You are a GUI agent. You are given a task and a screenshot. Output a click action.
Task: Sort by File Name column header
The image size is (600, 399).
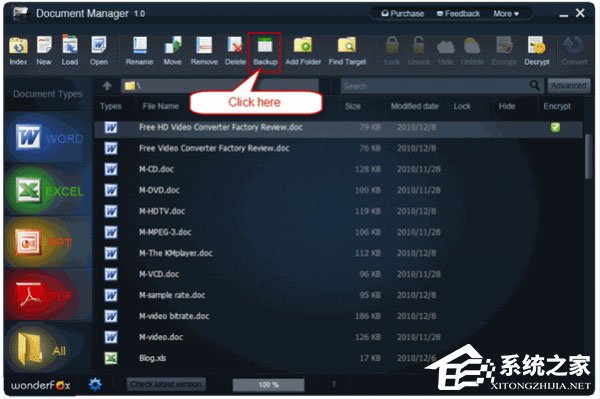pos(160,106)
